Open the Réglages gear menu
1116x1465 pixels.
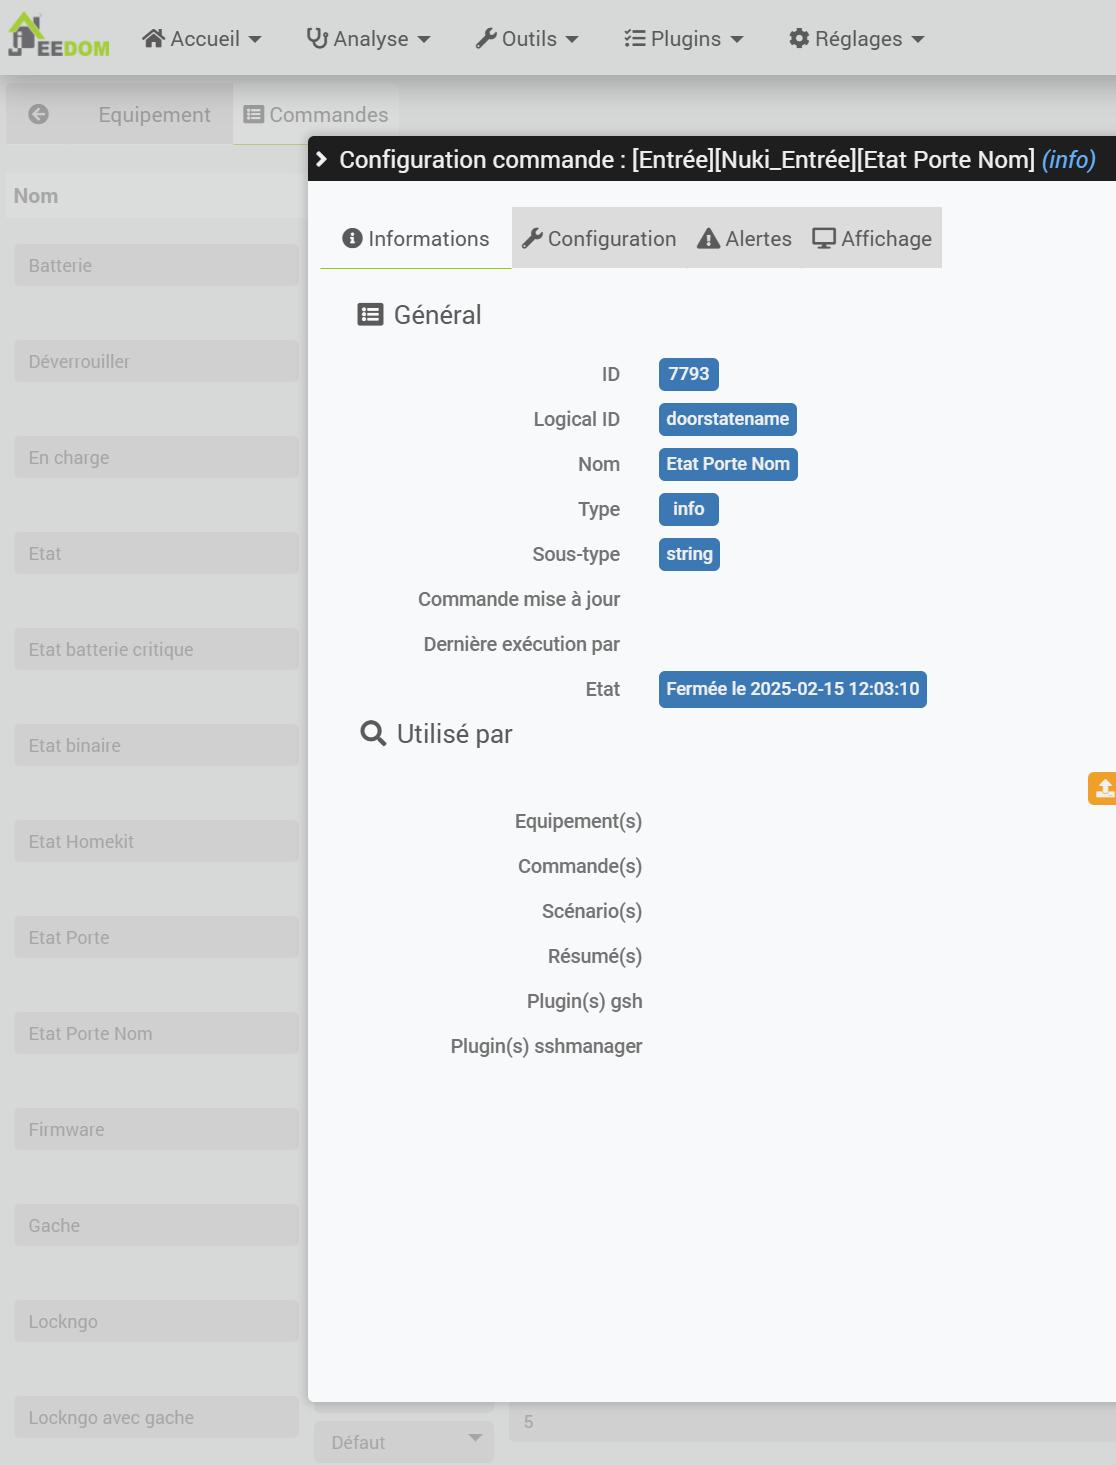click(x=857, y=39)
